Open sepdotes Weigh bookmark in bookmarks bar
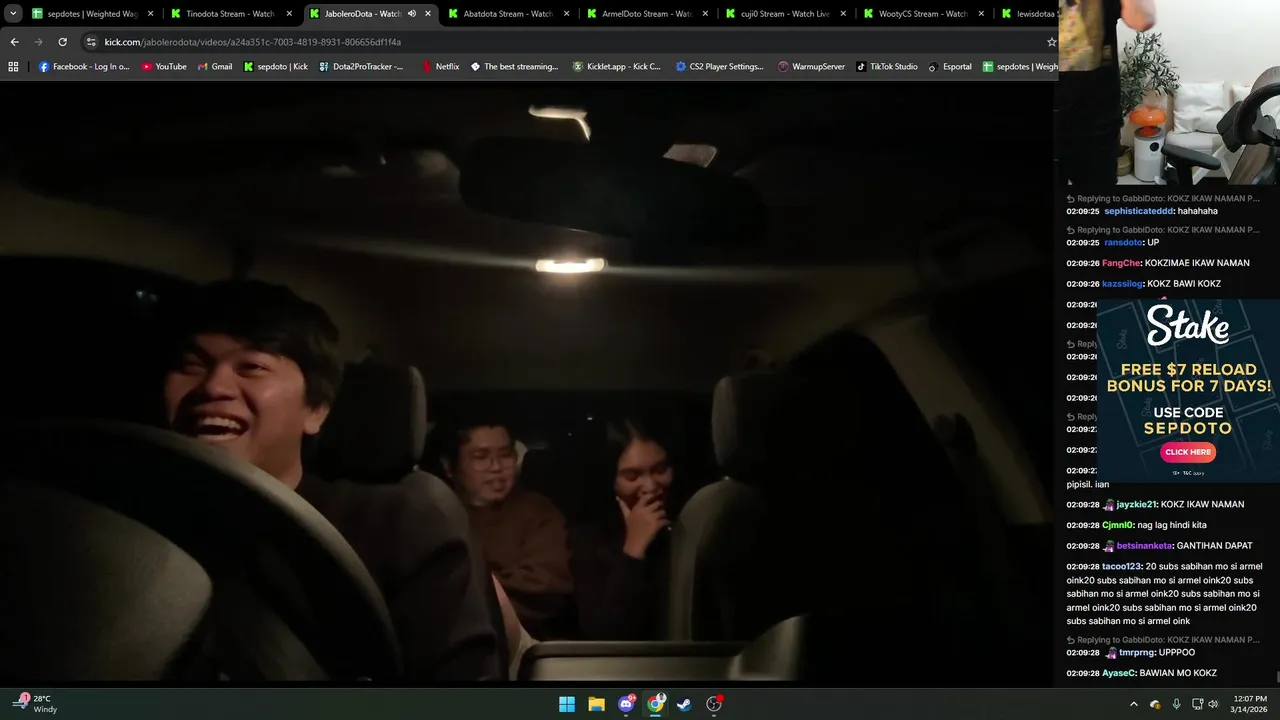The height and width of the screenshot is (720, 1280). point(1019,67)
